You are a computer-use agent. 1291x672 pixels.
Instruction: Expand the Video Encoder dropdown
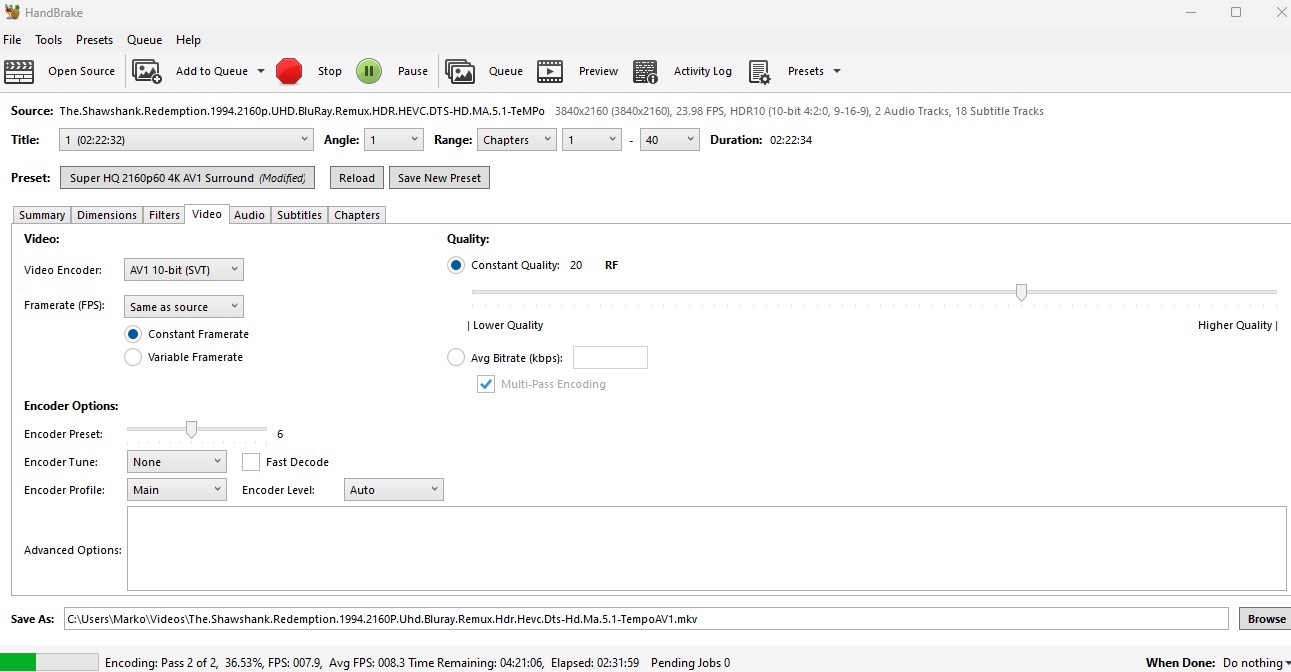point(184,269)
